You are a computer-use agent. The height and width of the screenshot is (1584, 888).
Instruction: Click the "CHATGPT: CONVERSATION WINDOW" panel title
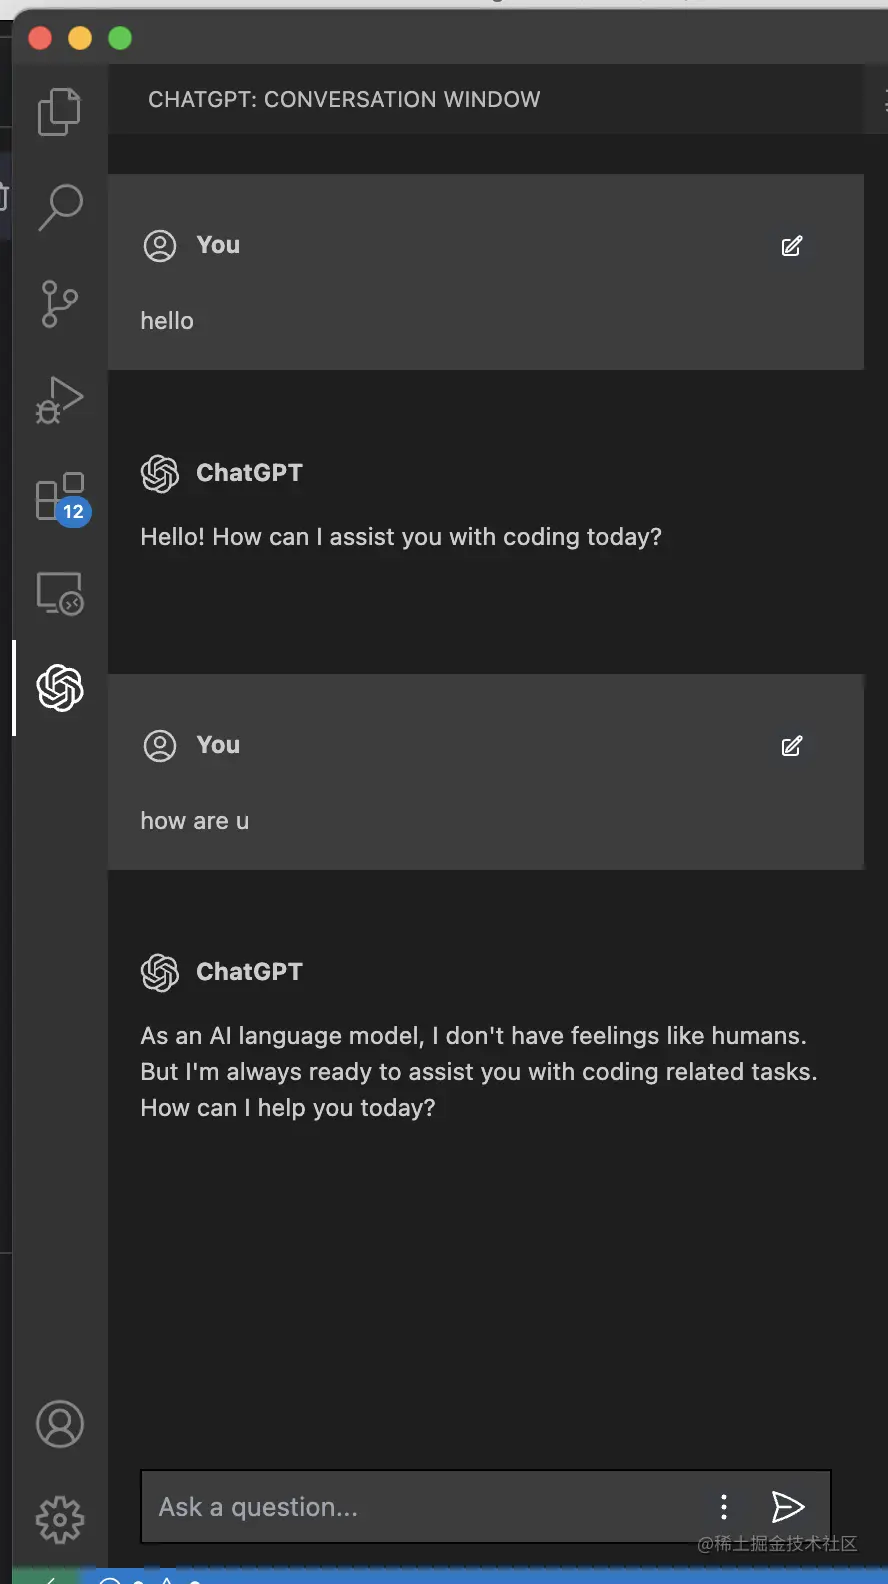tap(344, 99)
